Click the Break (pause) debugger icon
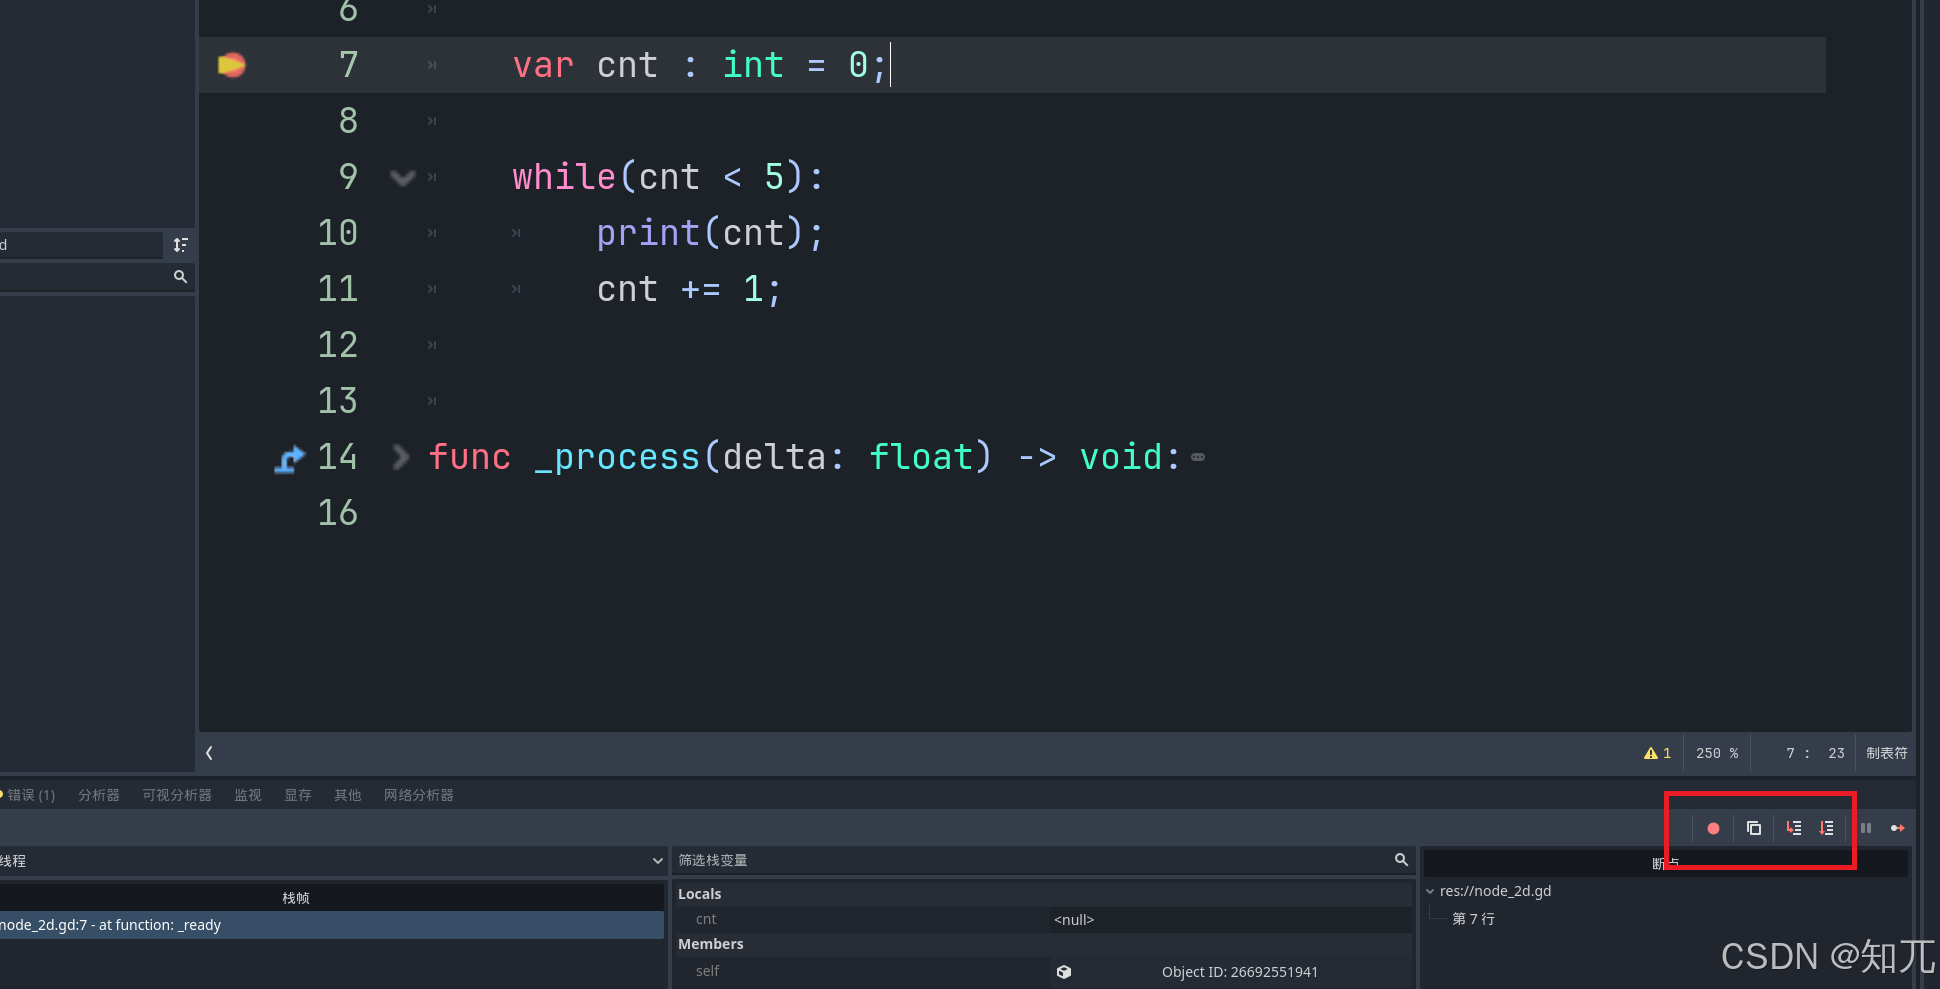Viewport: 1940px width, 989px height. pos(1865,828)
